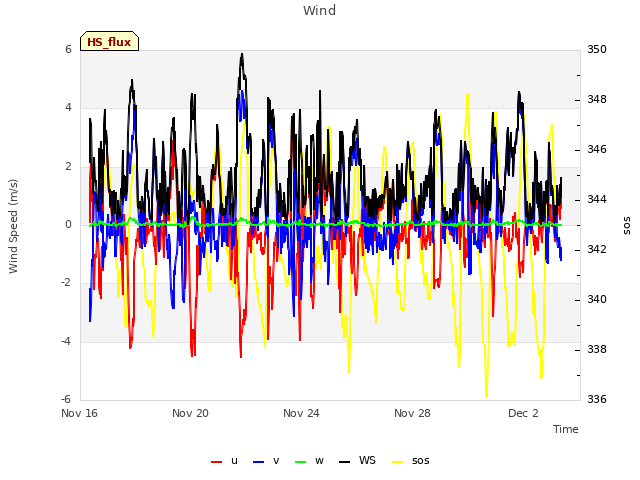Click the black WS legend swatch
The width and height of the screenshot is (640, 480).
344,462
